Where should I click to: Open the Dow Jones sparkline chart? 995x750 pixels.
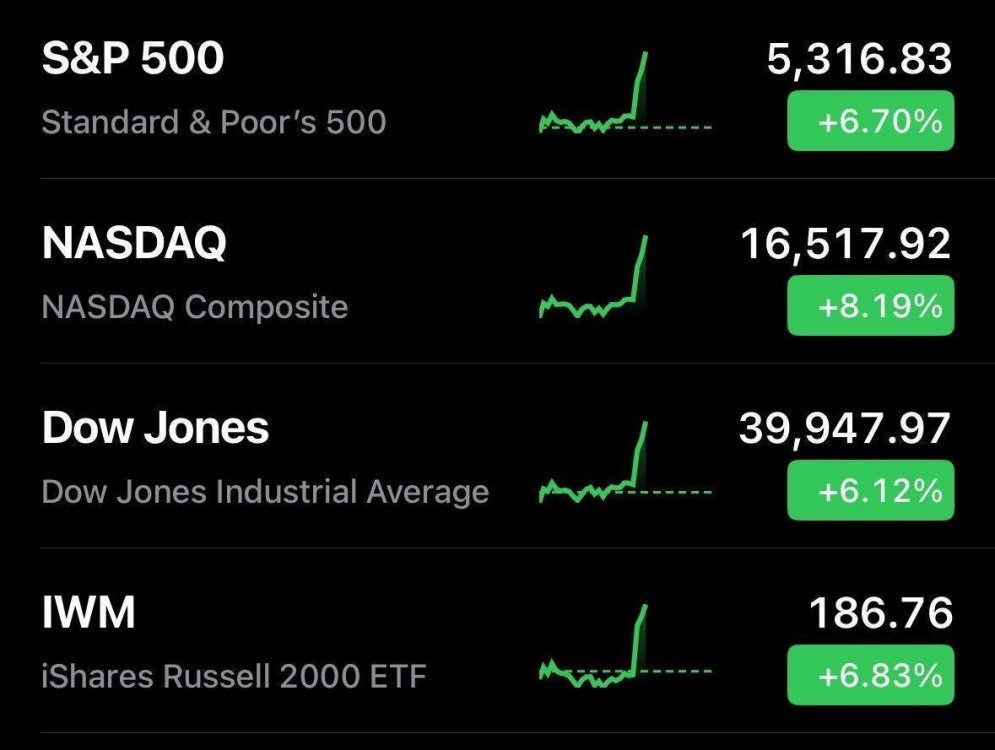[624, 465]
